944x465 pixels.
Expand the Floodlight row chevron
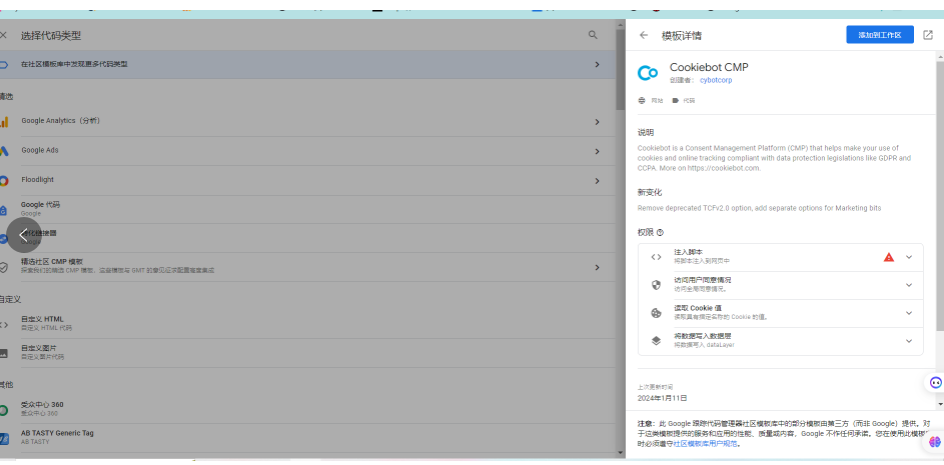point(597,181)
